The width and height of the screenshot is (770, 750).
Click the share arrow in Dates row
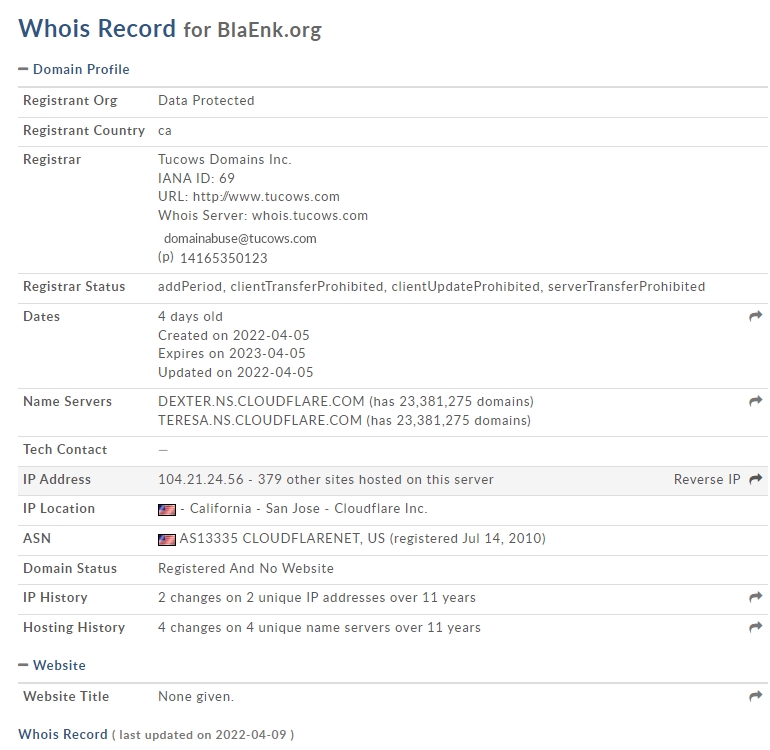(x=755, y=316)
